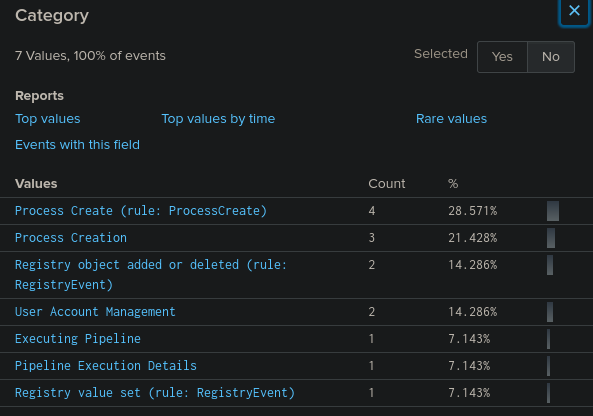Select Pipeline Execution Details value
The height and width of the screenshot is (416, 593).
106,366
